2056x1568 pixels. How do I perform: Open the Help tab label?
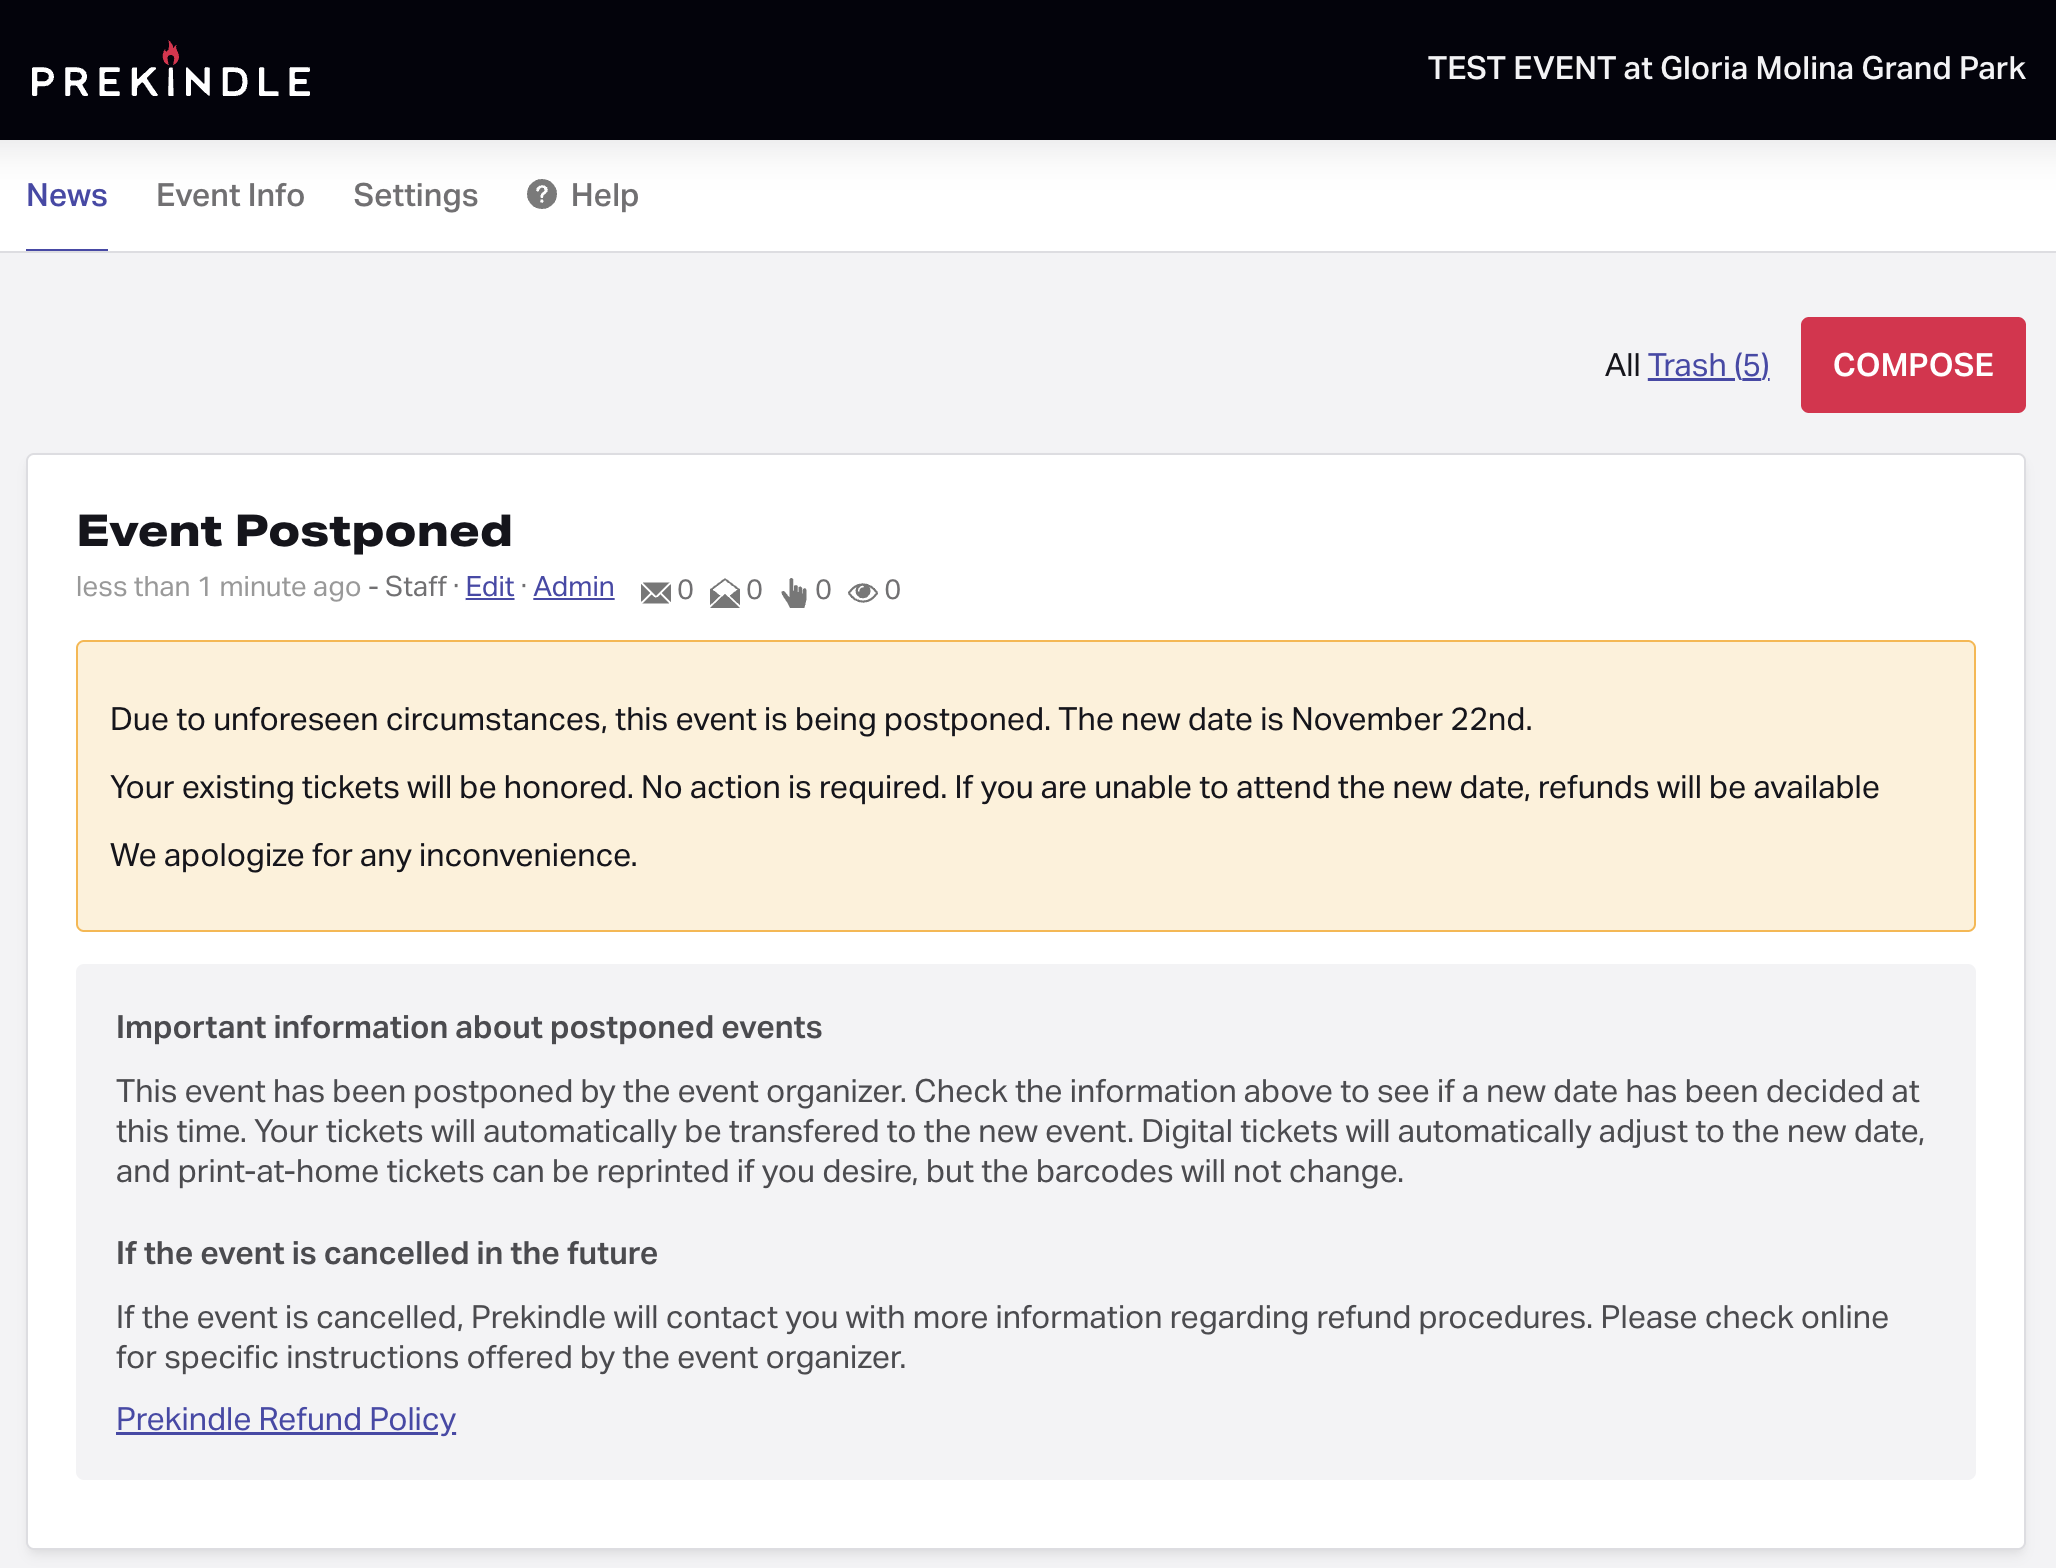click(x=605, y=195)
